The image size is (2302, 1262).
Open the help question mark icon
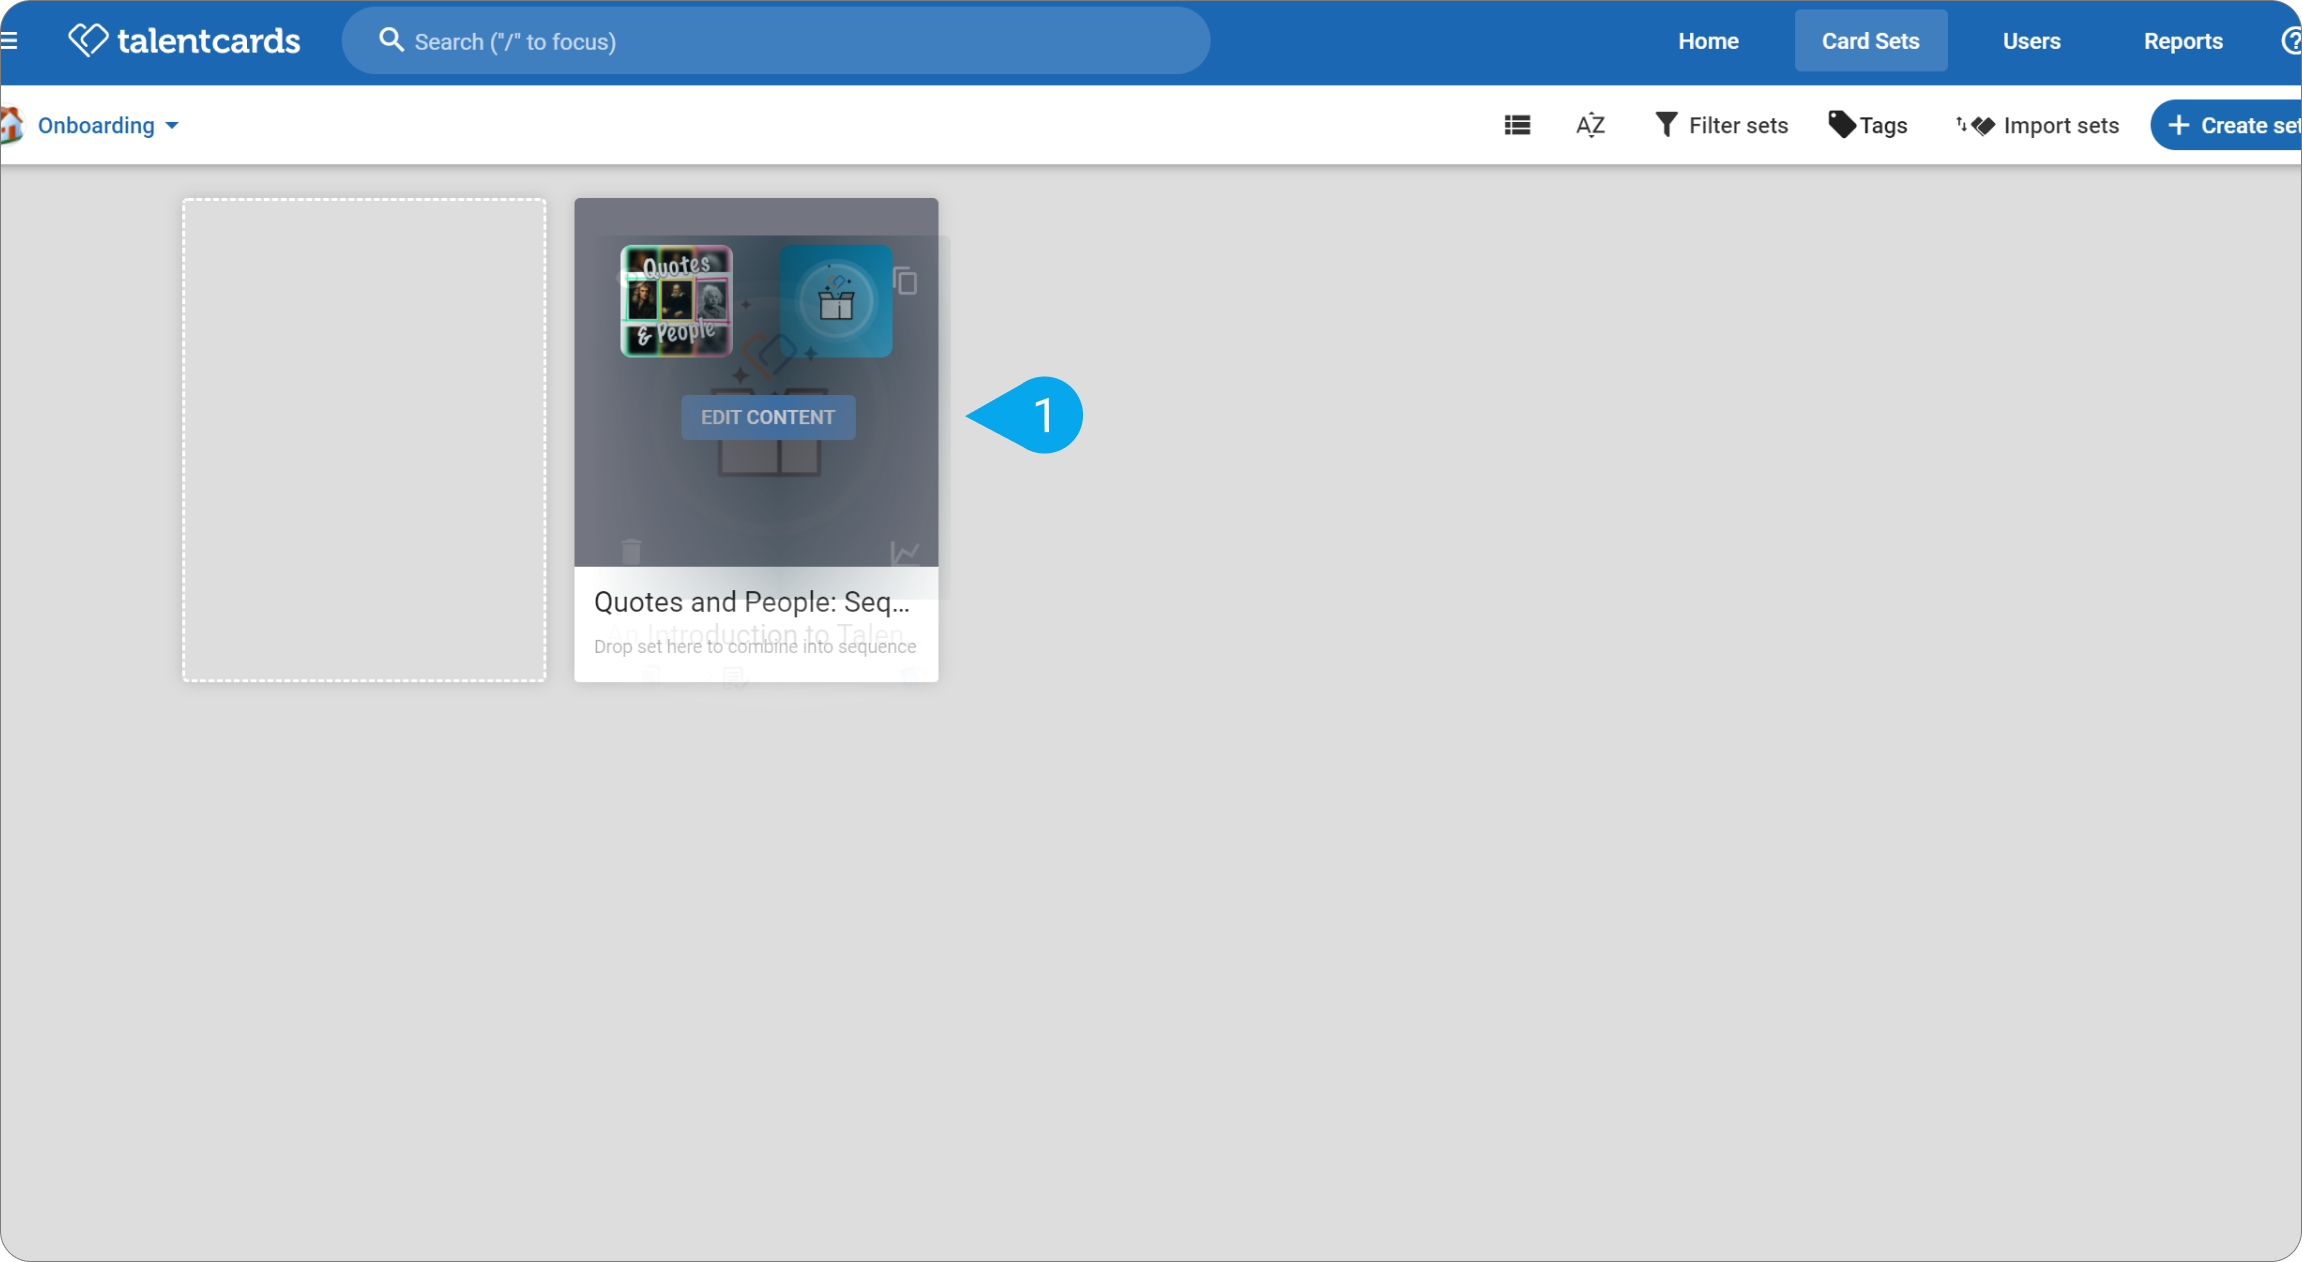[2290, 41]
